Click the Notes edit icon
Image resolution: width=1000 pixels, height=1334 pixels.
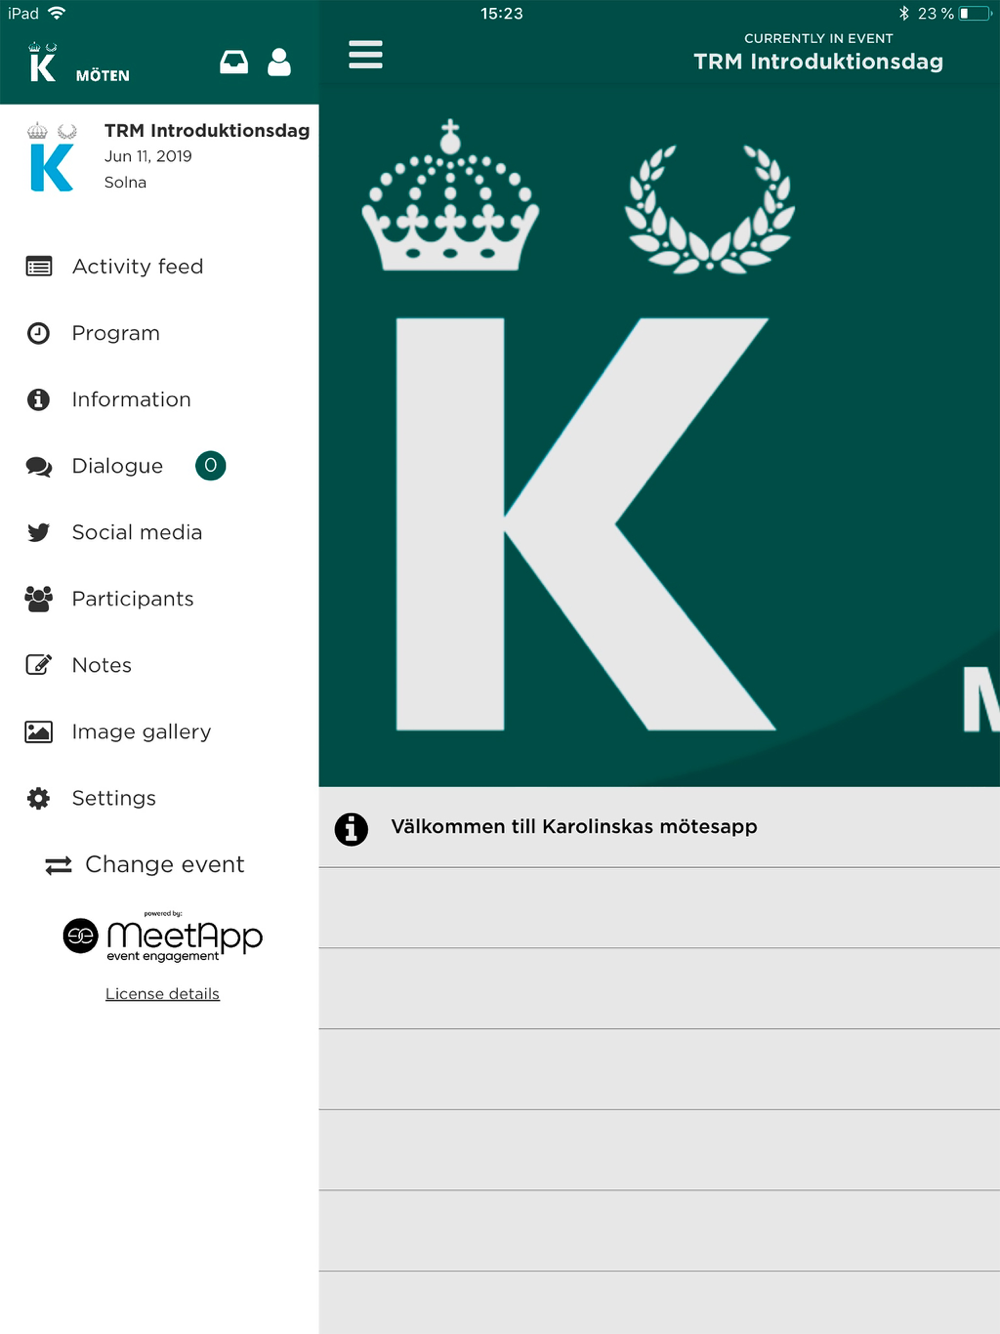click(x=39, y=665)
